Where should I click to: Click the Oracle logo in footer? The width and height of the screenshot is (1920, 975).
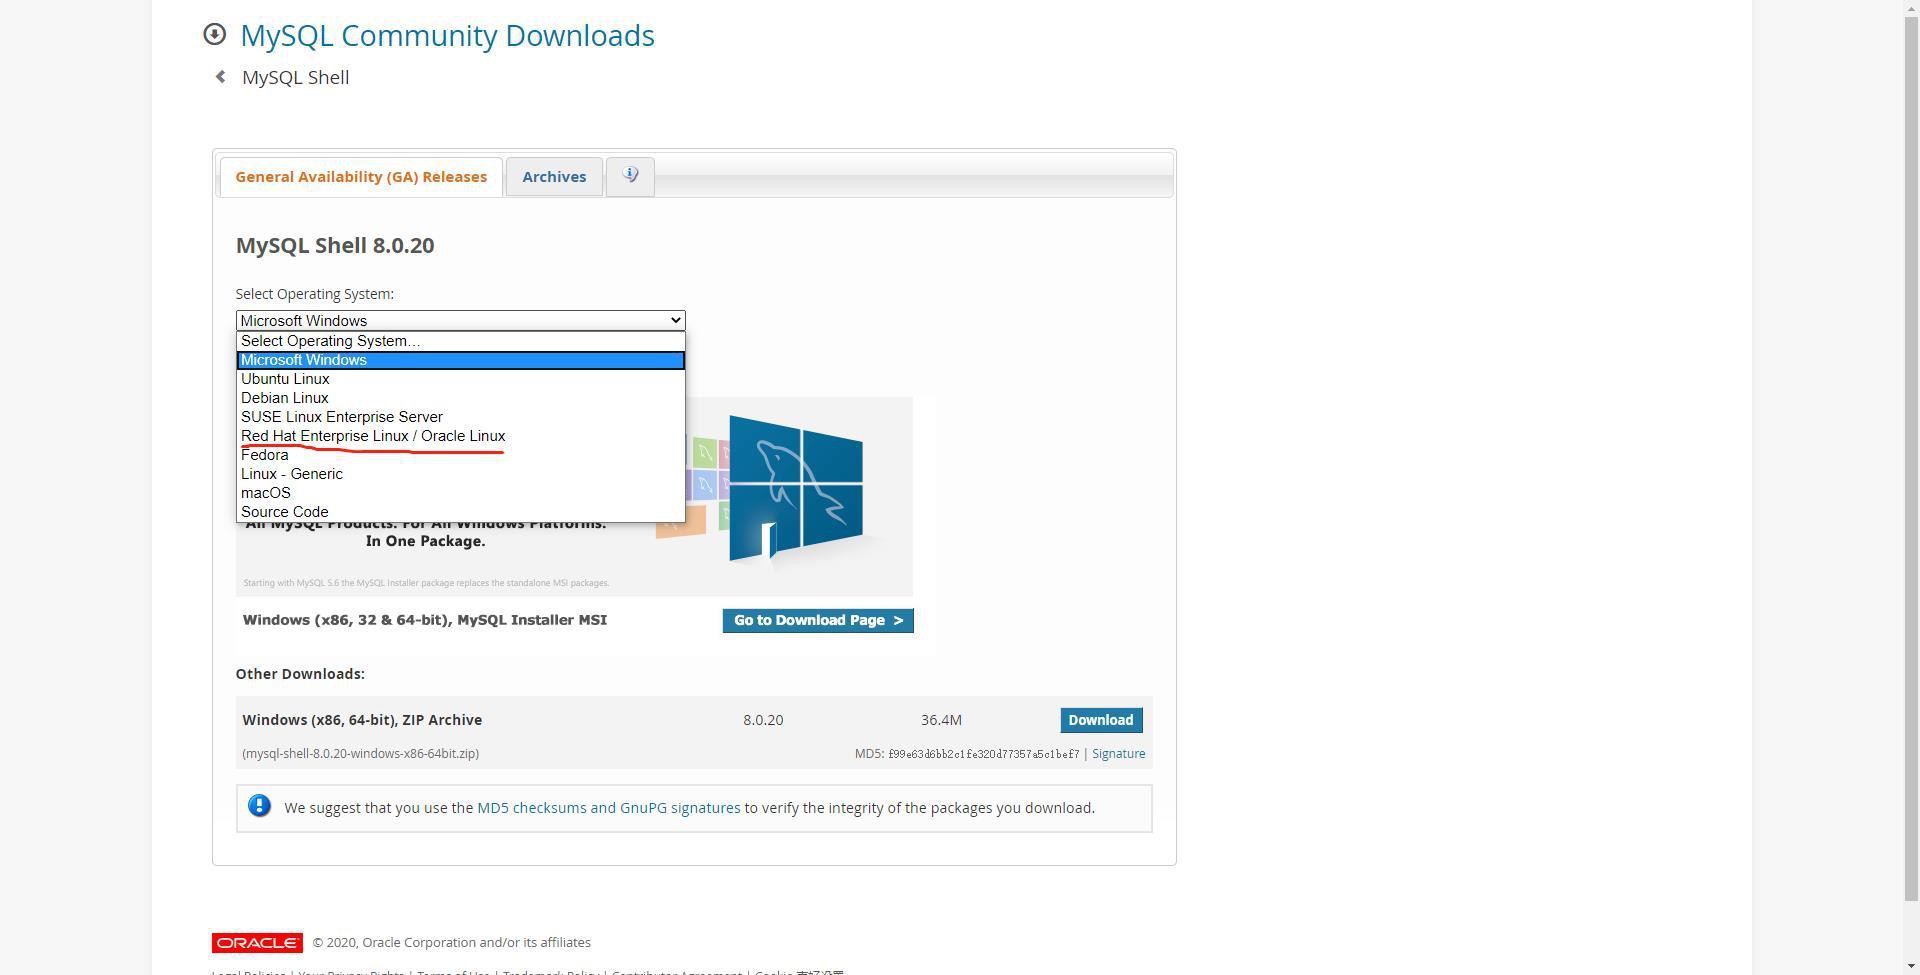(x=257, y=943)
